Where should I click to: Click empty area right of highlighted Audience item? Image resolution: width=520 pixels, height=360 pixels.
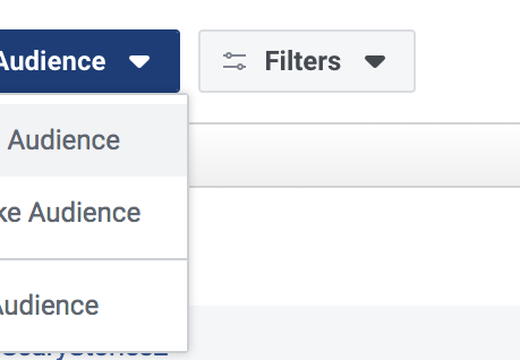pyautogui.click(x=153, y=140)
